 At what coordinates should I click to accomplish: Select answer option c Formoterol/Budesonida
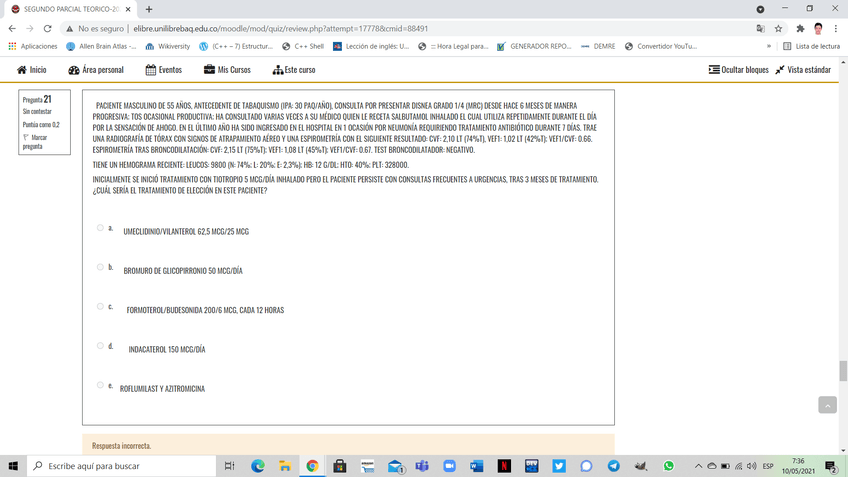point(100,306)
